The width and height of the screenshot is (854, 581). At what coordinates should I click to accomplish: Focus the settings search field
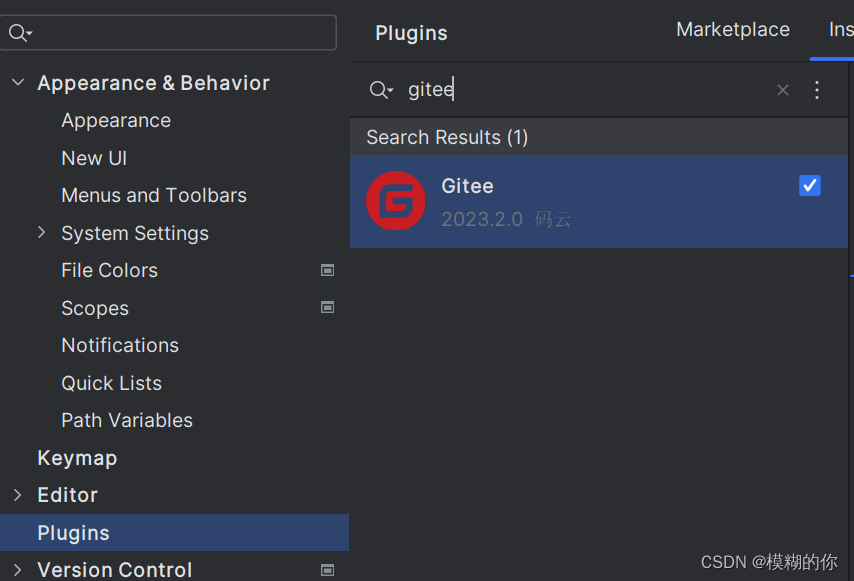180,33
